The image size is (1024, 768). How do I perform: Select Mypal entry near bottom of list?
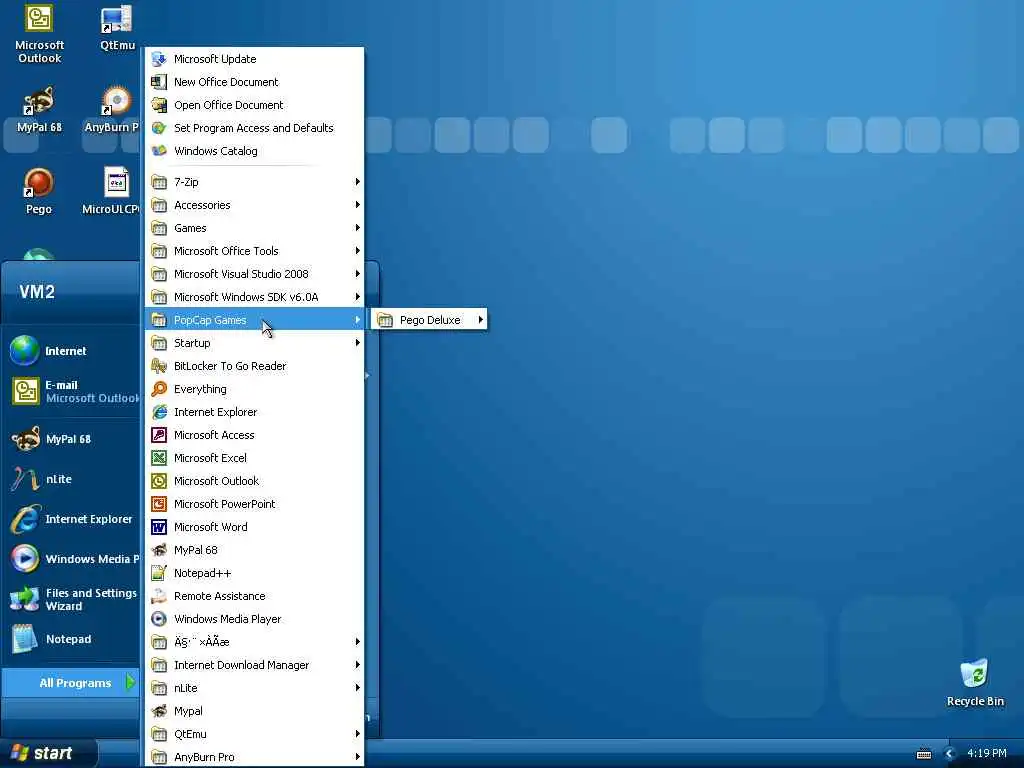(x=255, y=711)
